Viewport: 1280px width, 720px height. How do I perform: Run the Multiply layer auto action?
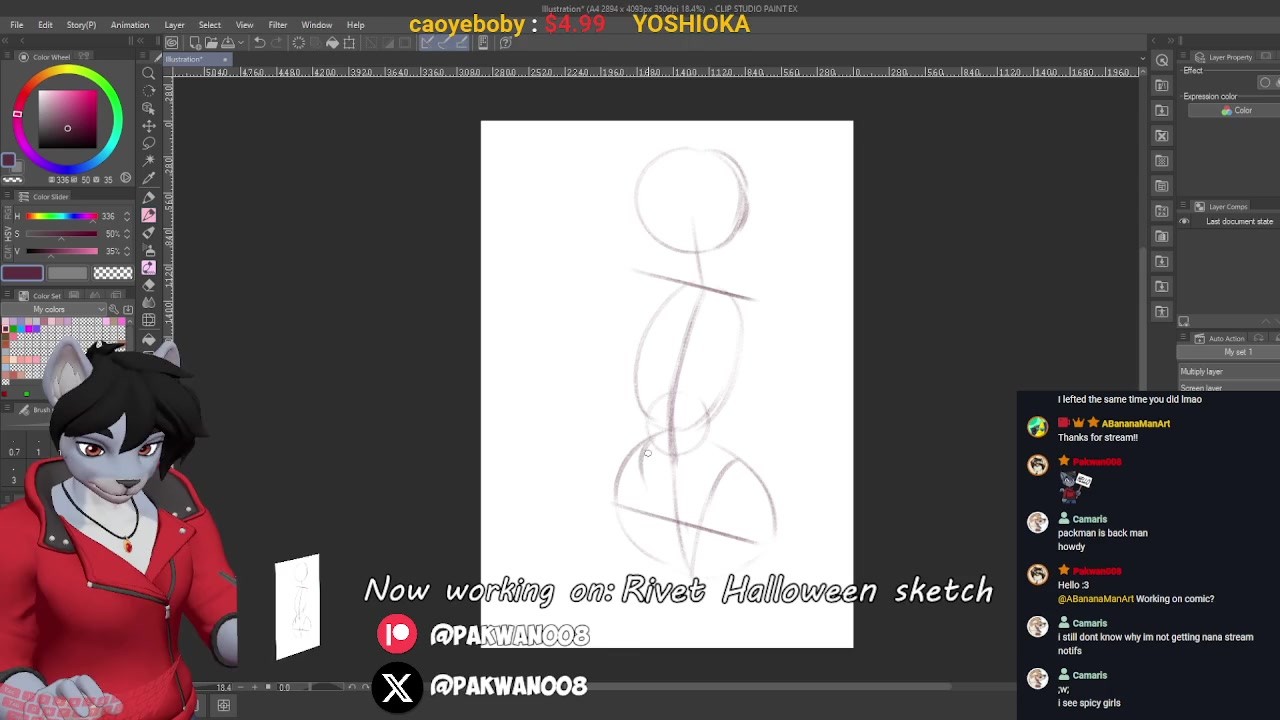(1201, 371)
